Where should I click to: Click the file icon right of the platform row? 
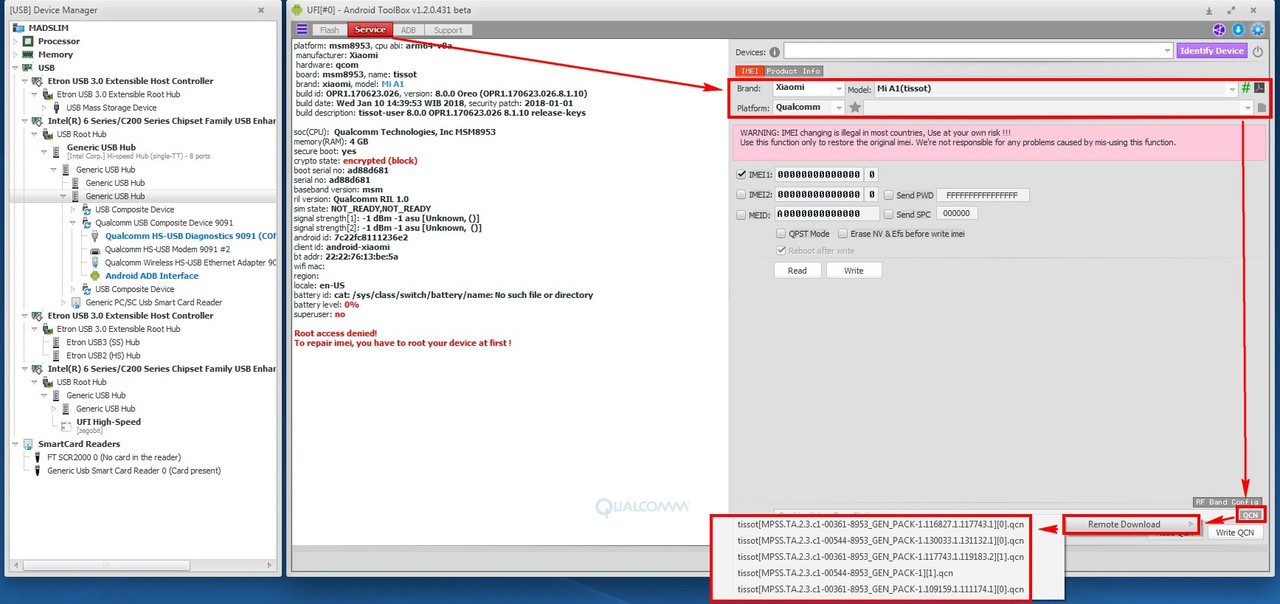[x=1262, y=108]
